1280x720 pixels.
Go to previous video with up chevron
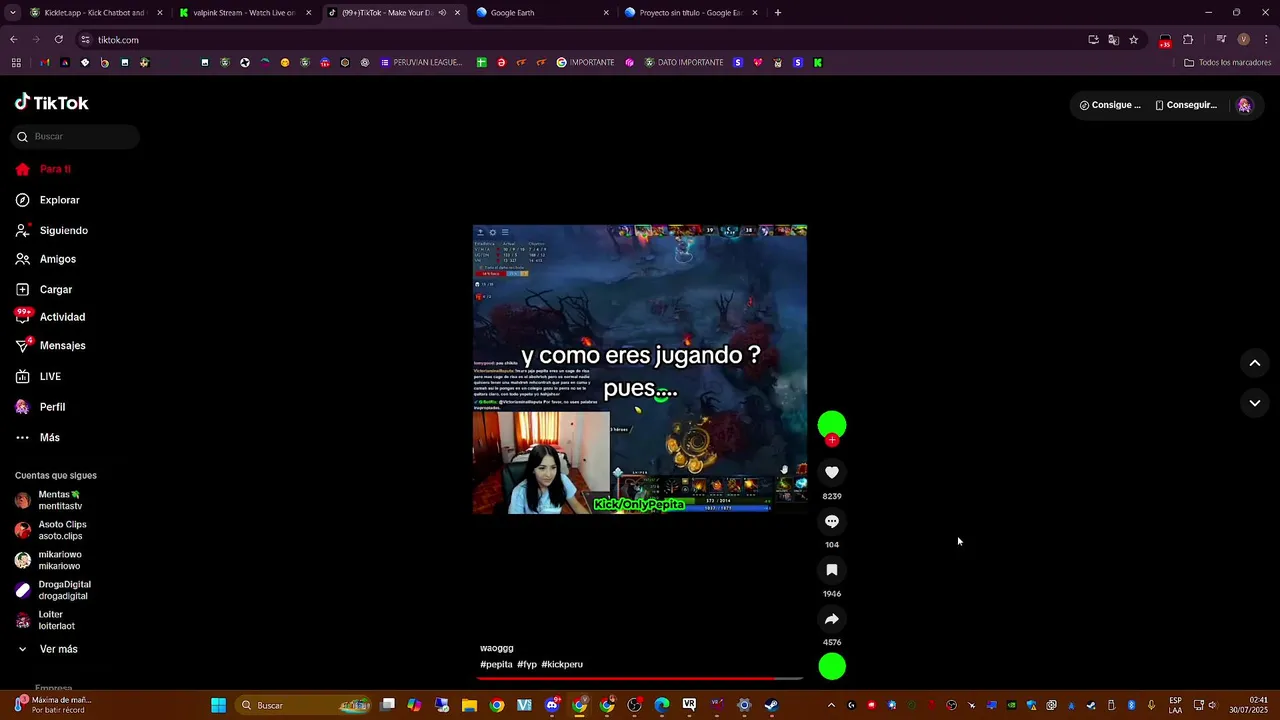click(1255, 363)
